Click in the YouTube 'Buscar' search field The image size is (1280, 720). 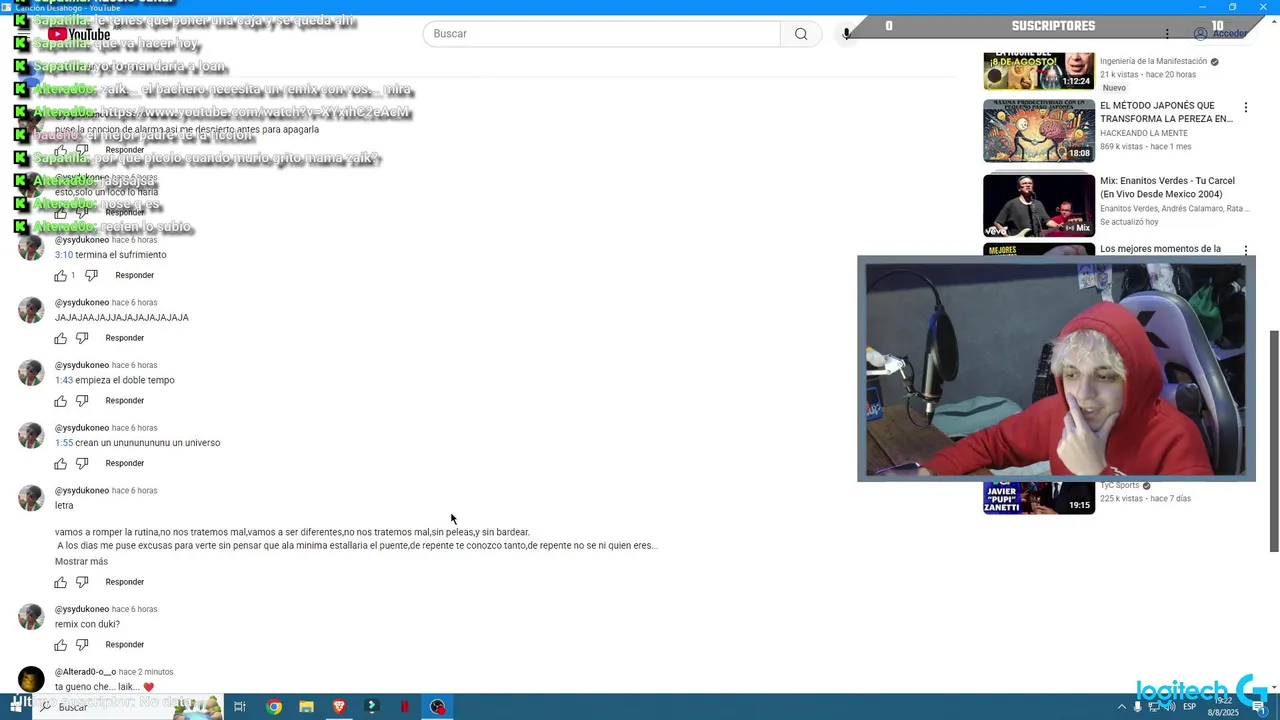pos(601,34)
